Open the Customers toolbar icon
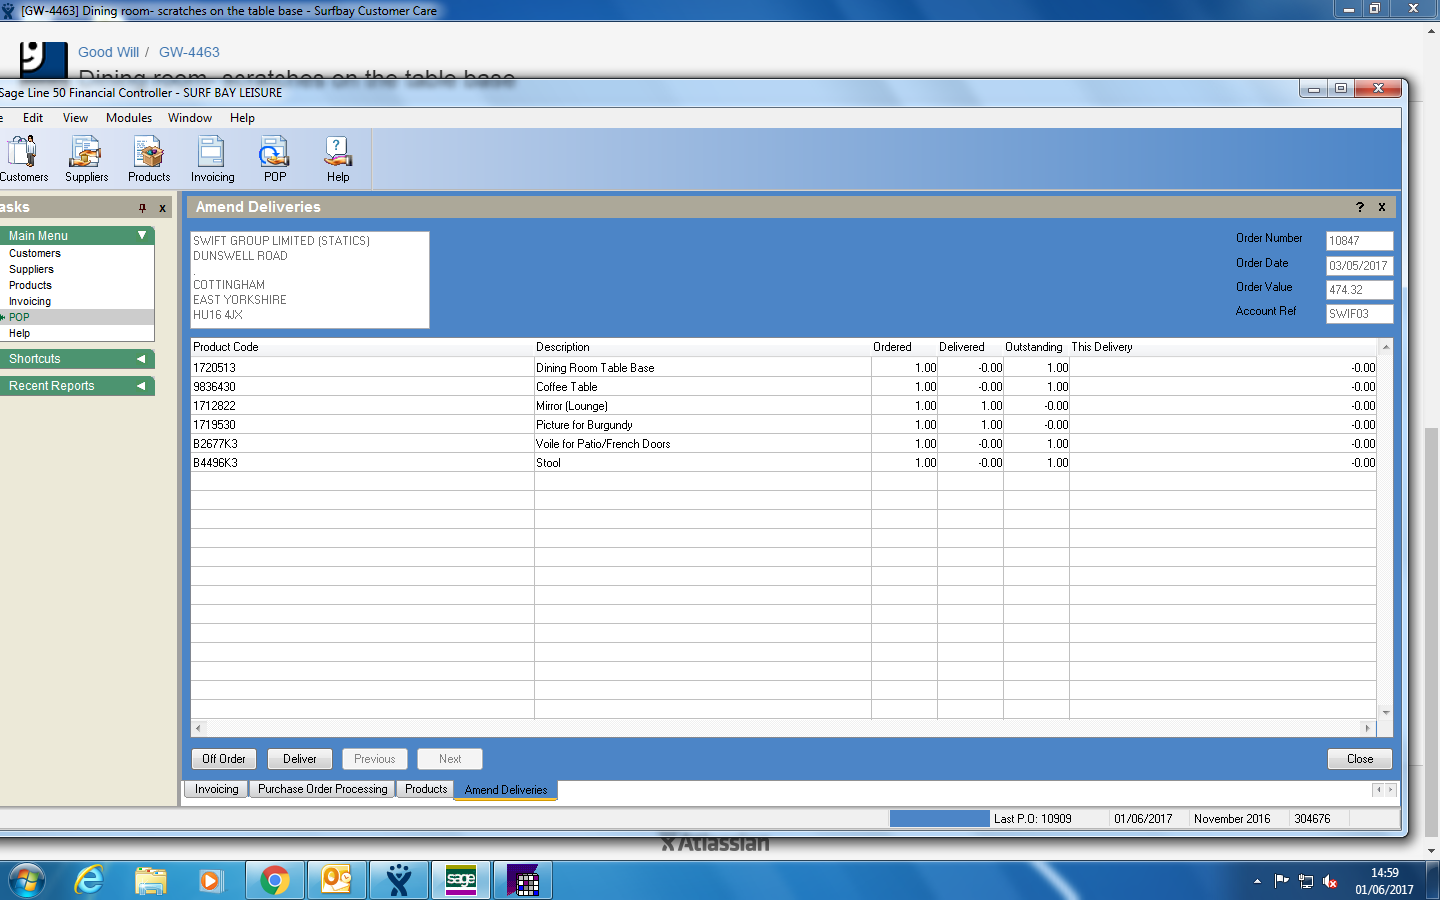 coord(22,159)
